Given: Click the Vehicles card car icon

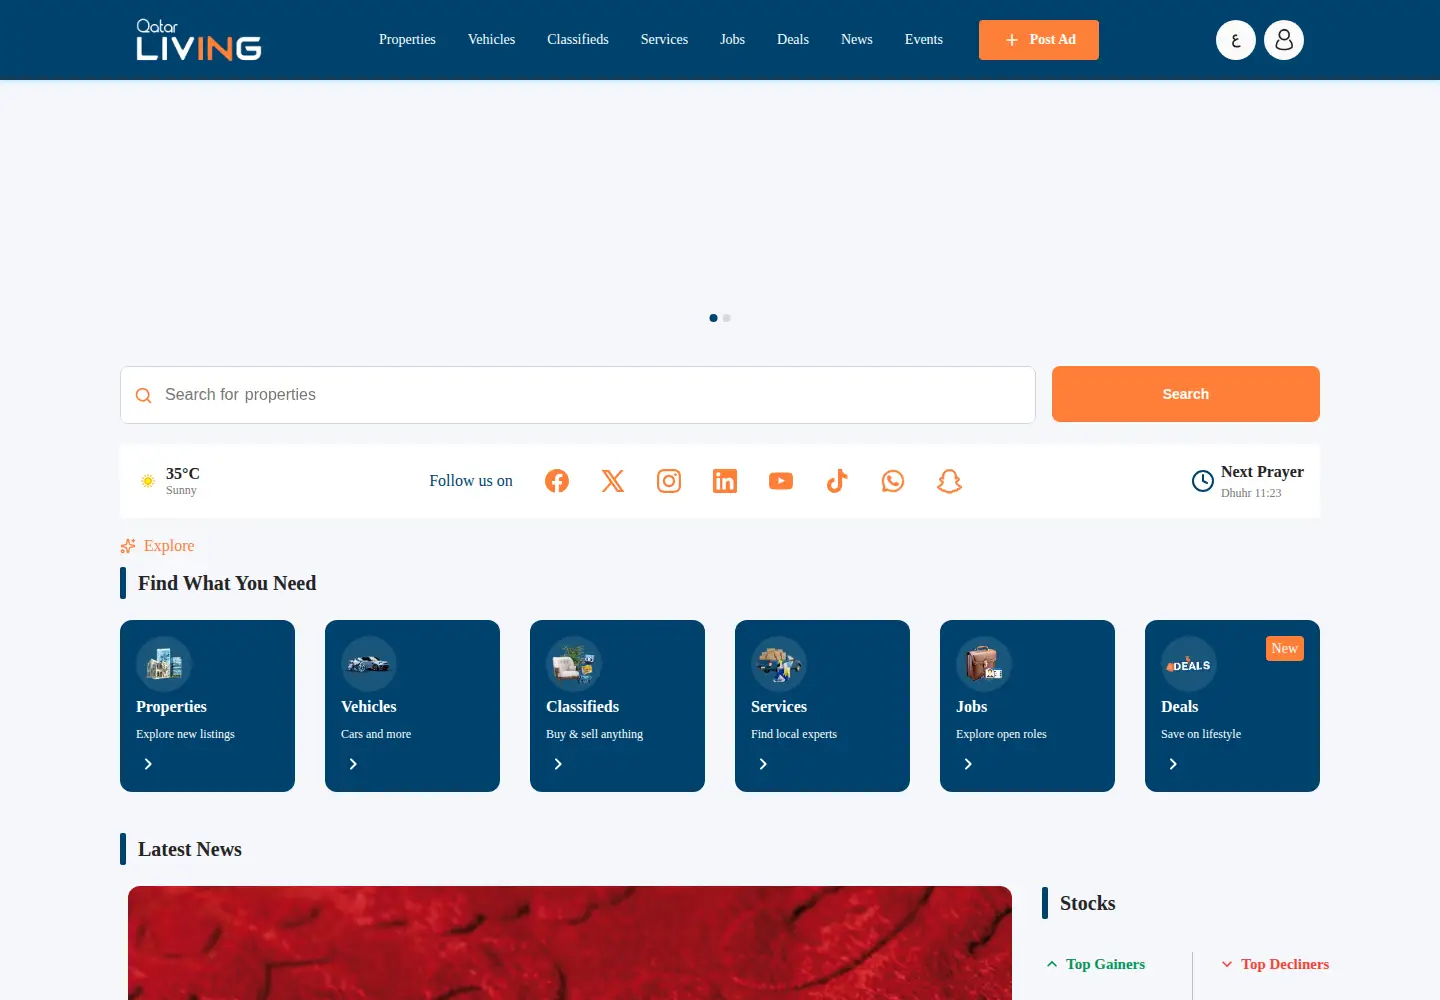Looking at the screenshot, I should coord(369,664).
